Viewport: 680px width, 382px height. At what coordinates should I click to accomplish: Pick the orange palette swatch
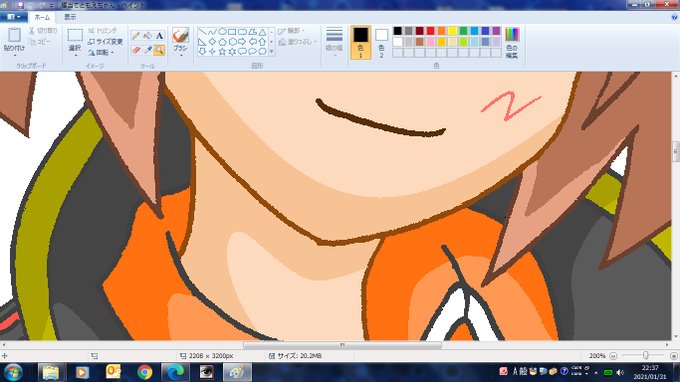[441, 31]
